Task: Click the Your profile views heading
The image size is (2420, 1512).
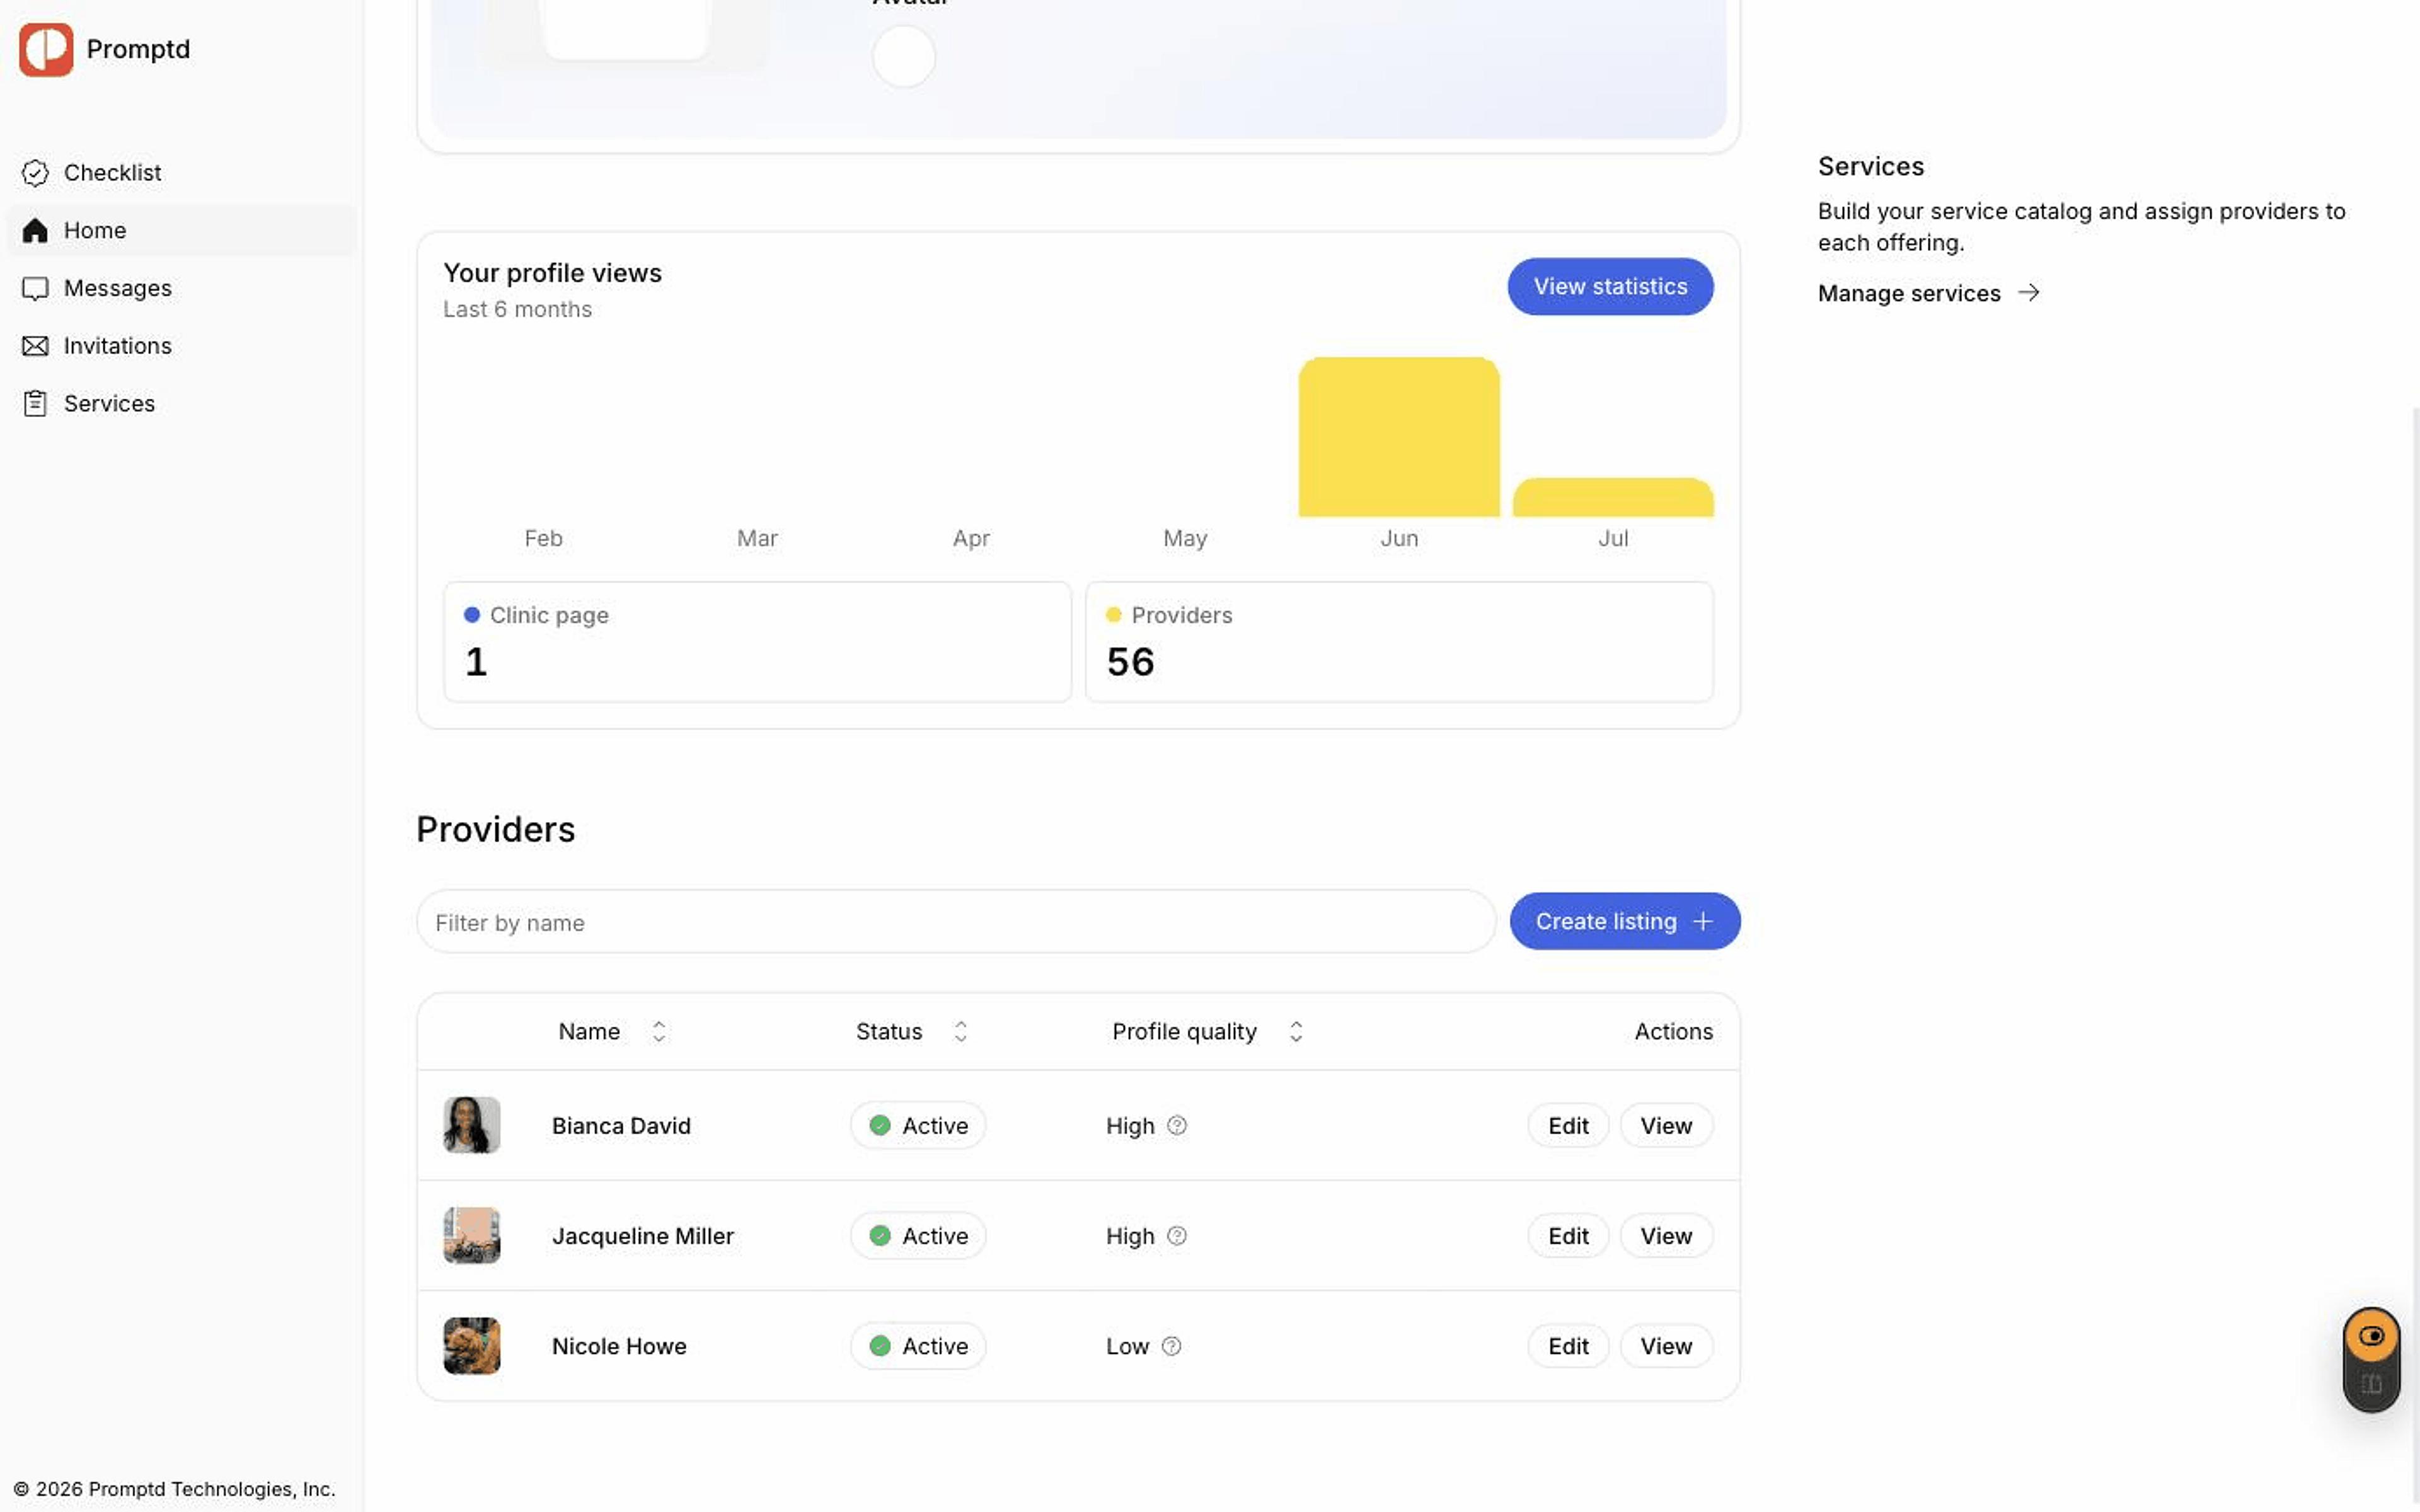Action: (552, 273)
